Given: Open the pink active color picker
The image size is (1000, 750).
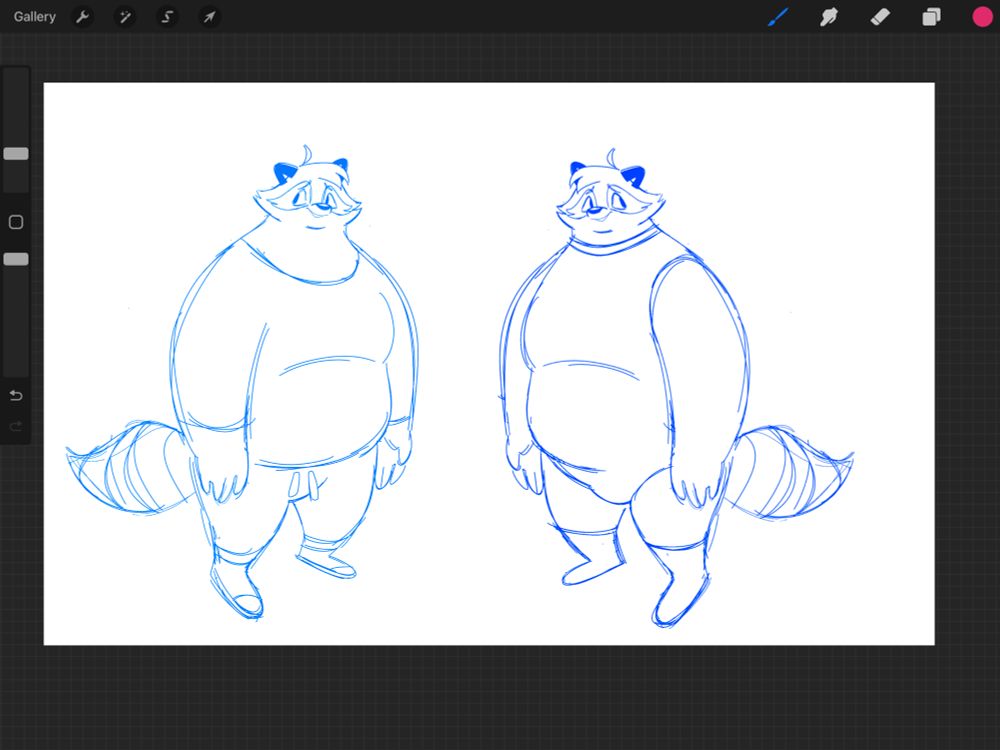Looking at the screenshot, I should (982, 17).
